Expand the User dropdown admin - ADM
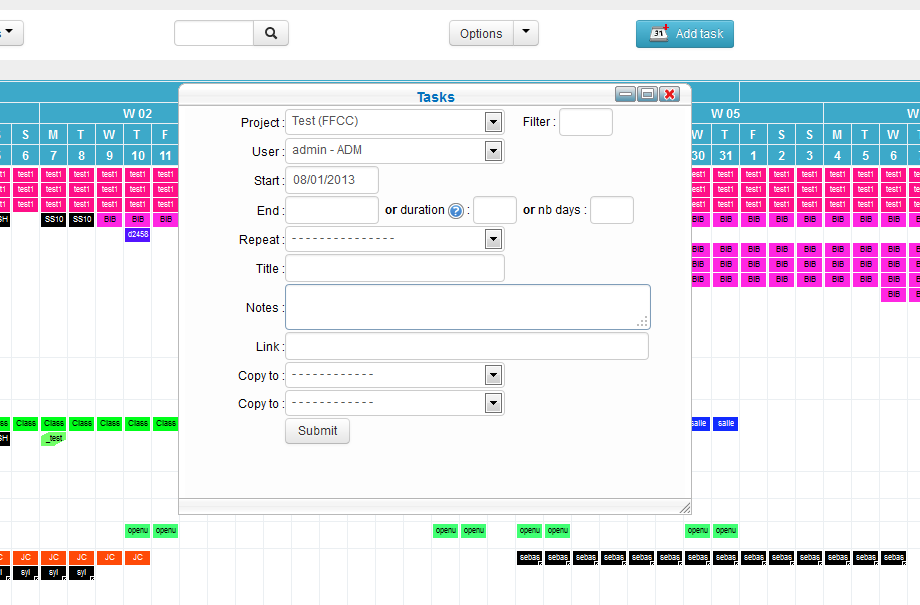The image size is (920, 605). tap(492, 151)
